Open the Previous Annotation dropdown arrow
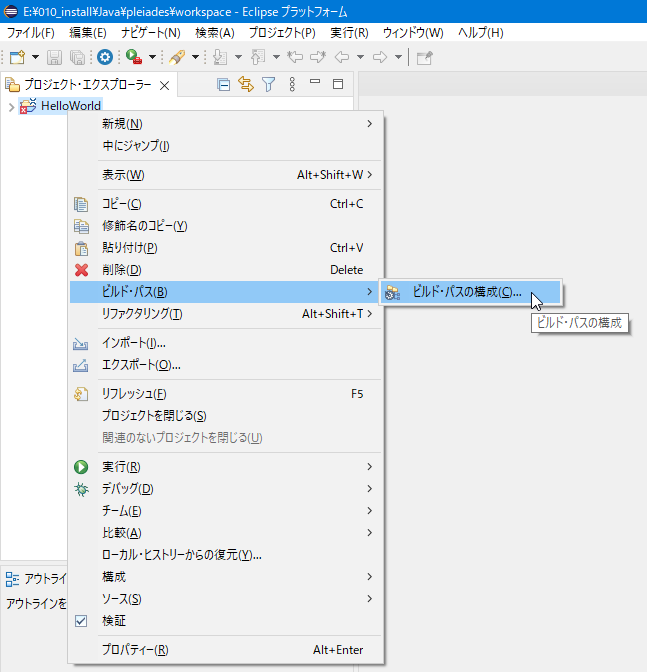This screenshot has width=647, height=672. pyautogui.click(x=276, y=57)
